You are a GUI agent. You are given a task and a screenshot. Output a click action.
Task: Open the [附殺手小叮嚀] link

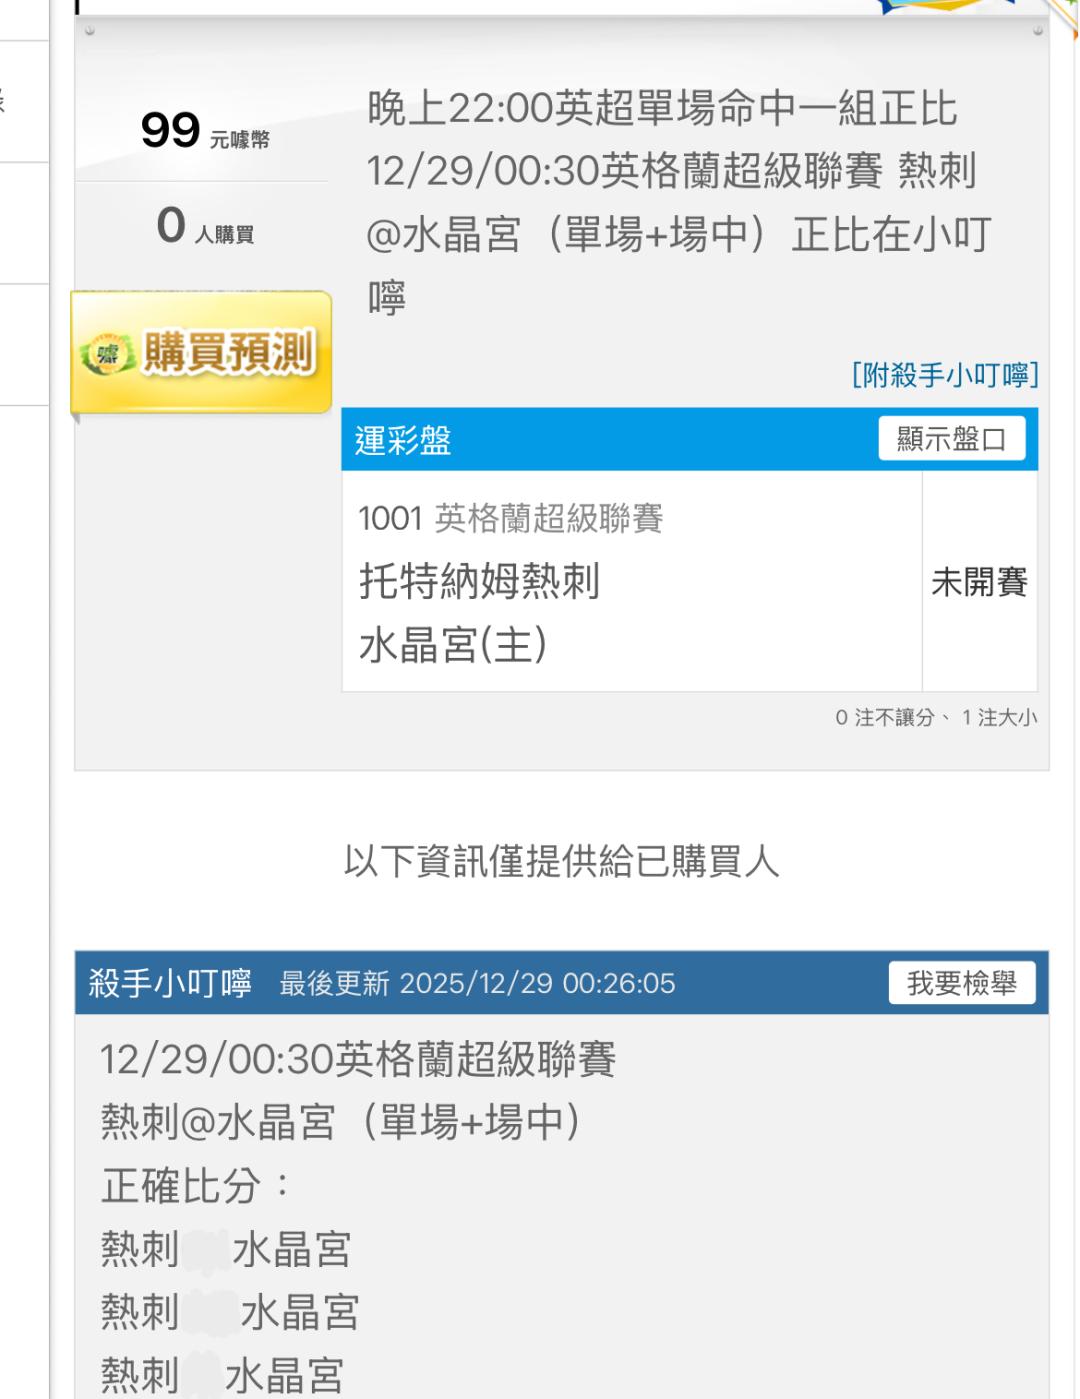944,375
